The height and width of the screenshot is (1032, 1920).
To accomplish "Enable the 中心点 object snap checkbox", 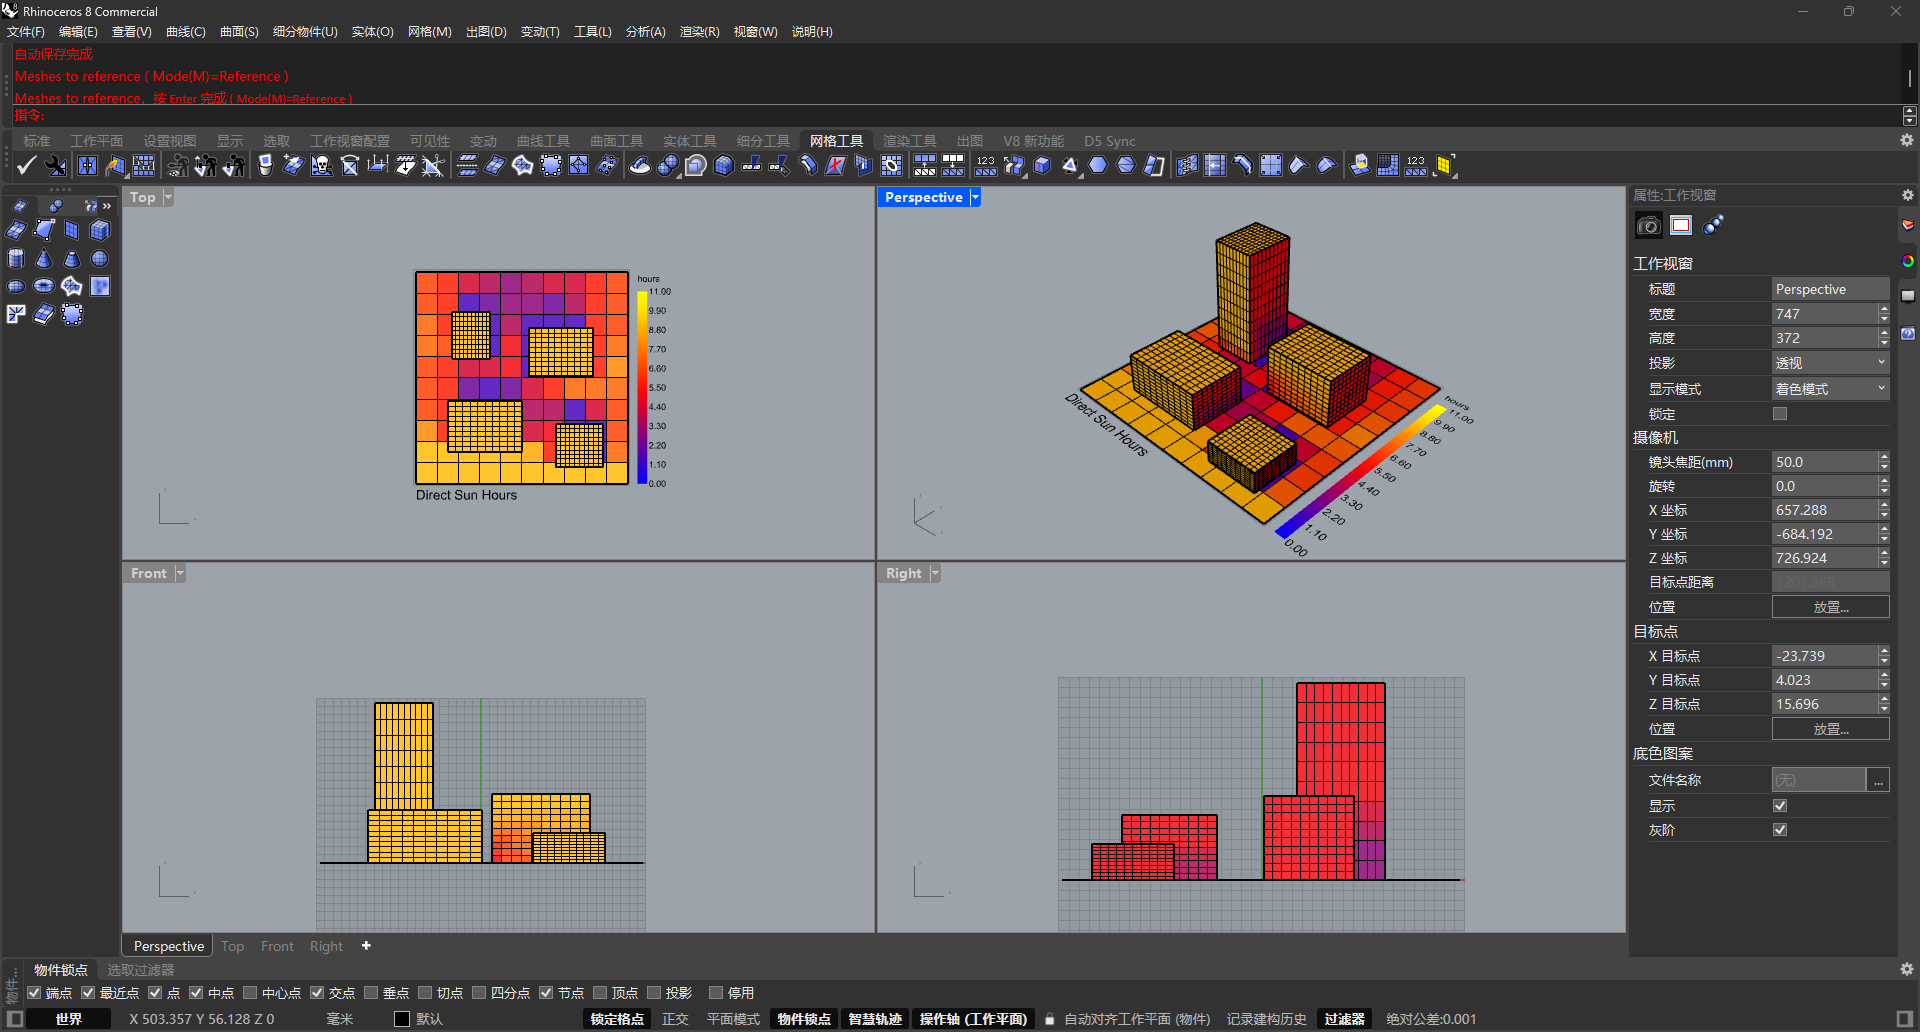I will tap(250, 993).
